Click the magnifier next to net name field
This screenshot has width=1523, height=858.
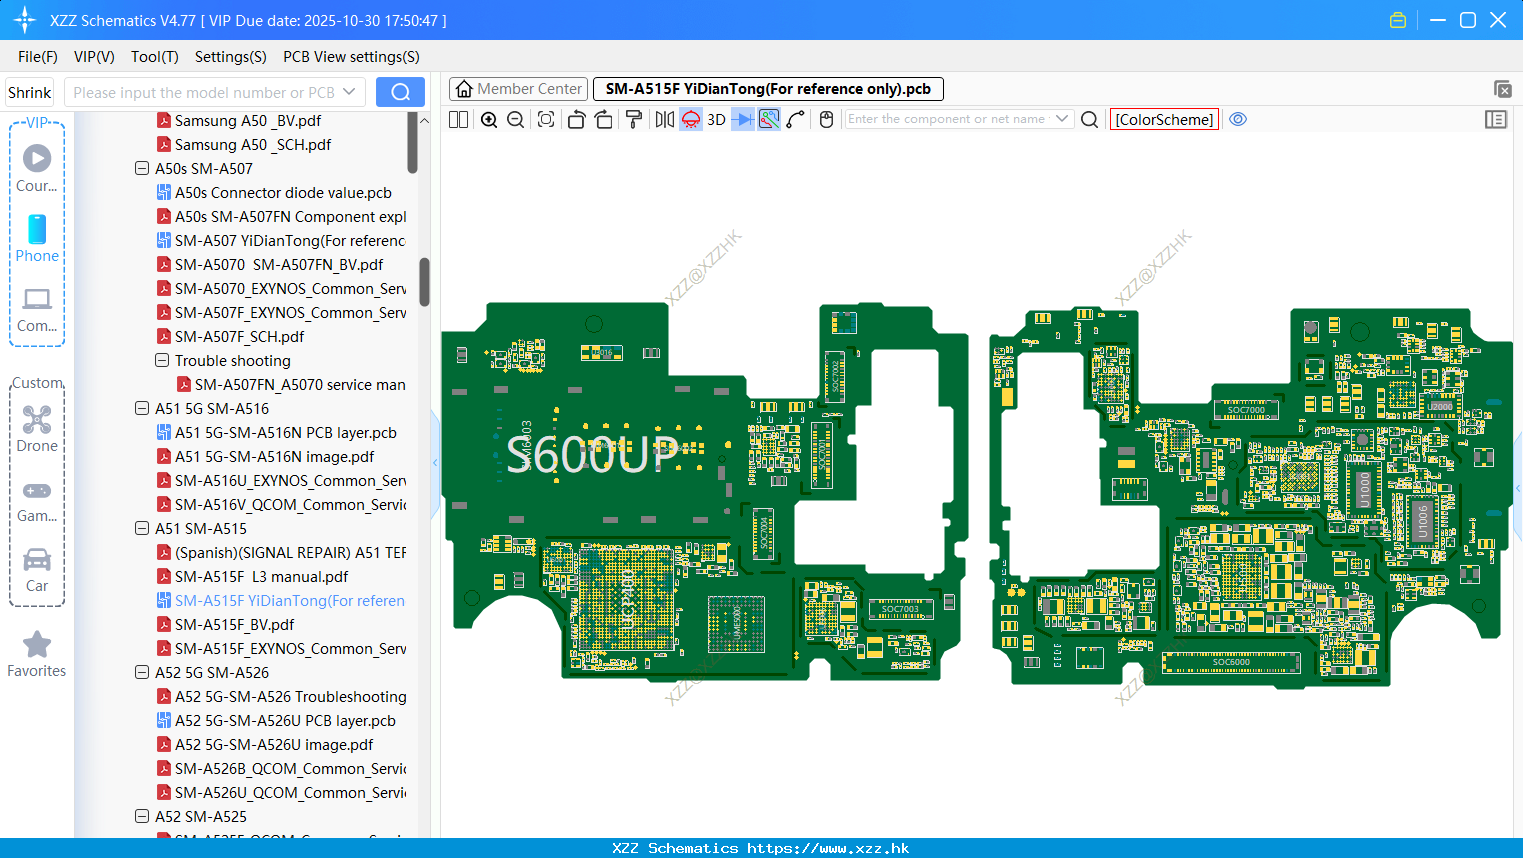coord(1090,119)
